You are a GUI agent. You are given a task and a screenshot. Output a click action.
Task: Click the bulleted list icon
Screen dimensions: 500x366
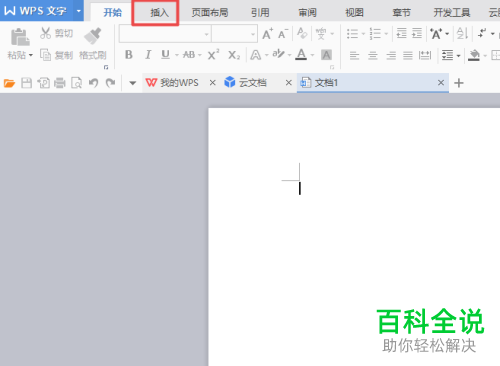352,34
